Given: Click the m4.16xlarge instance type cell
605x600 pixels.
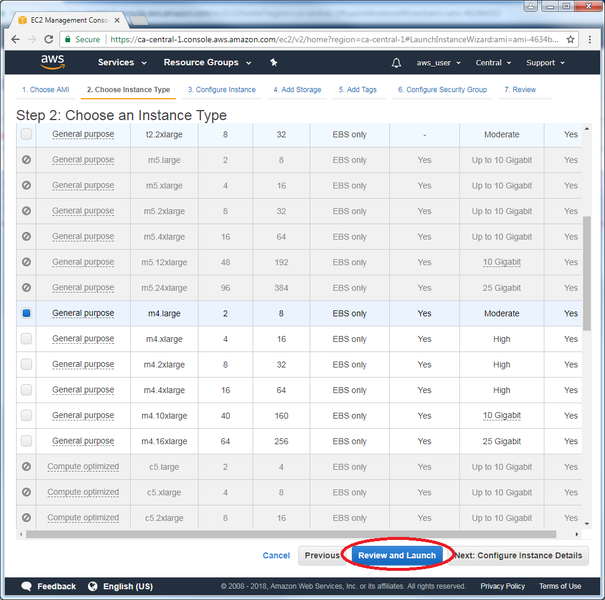Looking at the screenshot, I should point(164,441).
